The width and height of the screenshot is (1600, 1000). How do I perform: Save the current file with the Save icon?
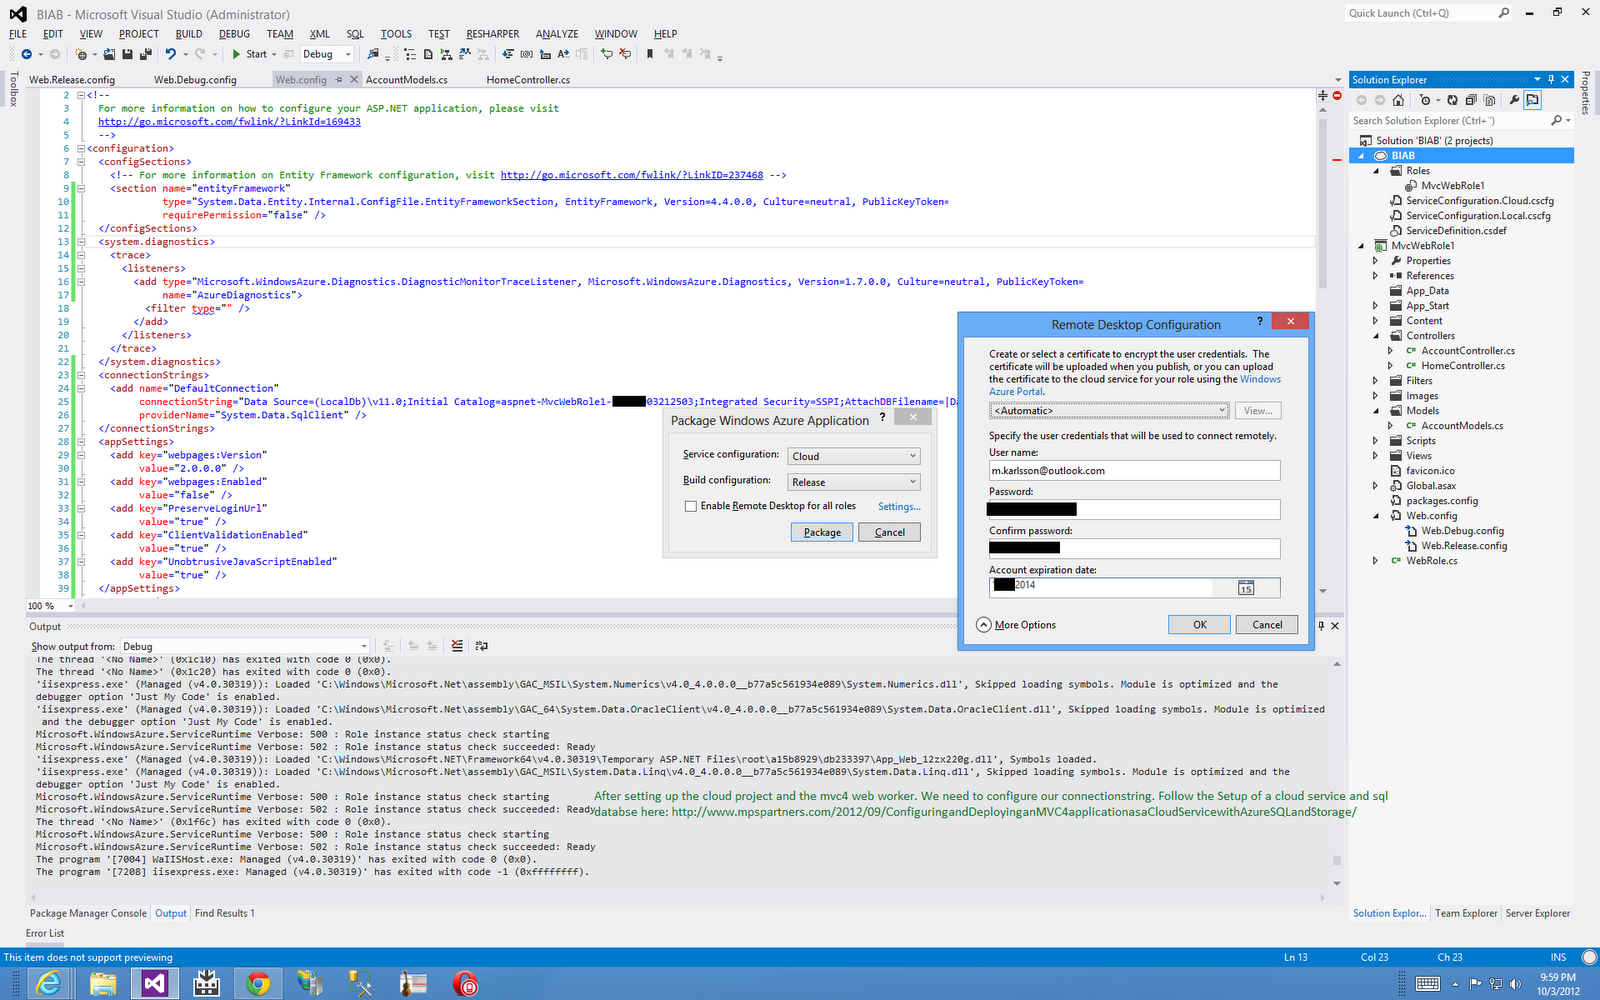128,54
